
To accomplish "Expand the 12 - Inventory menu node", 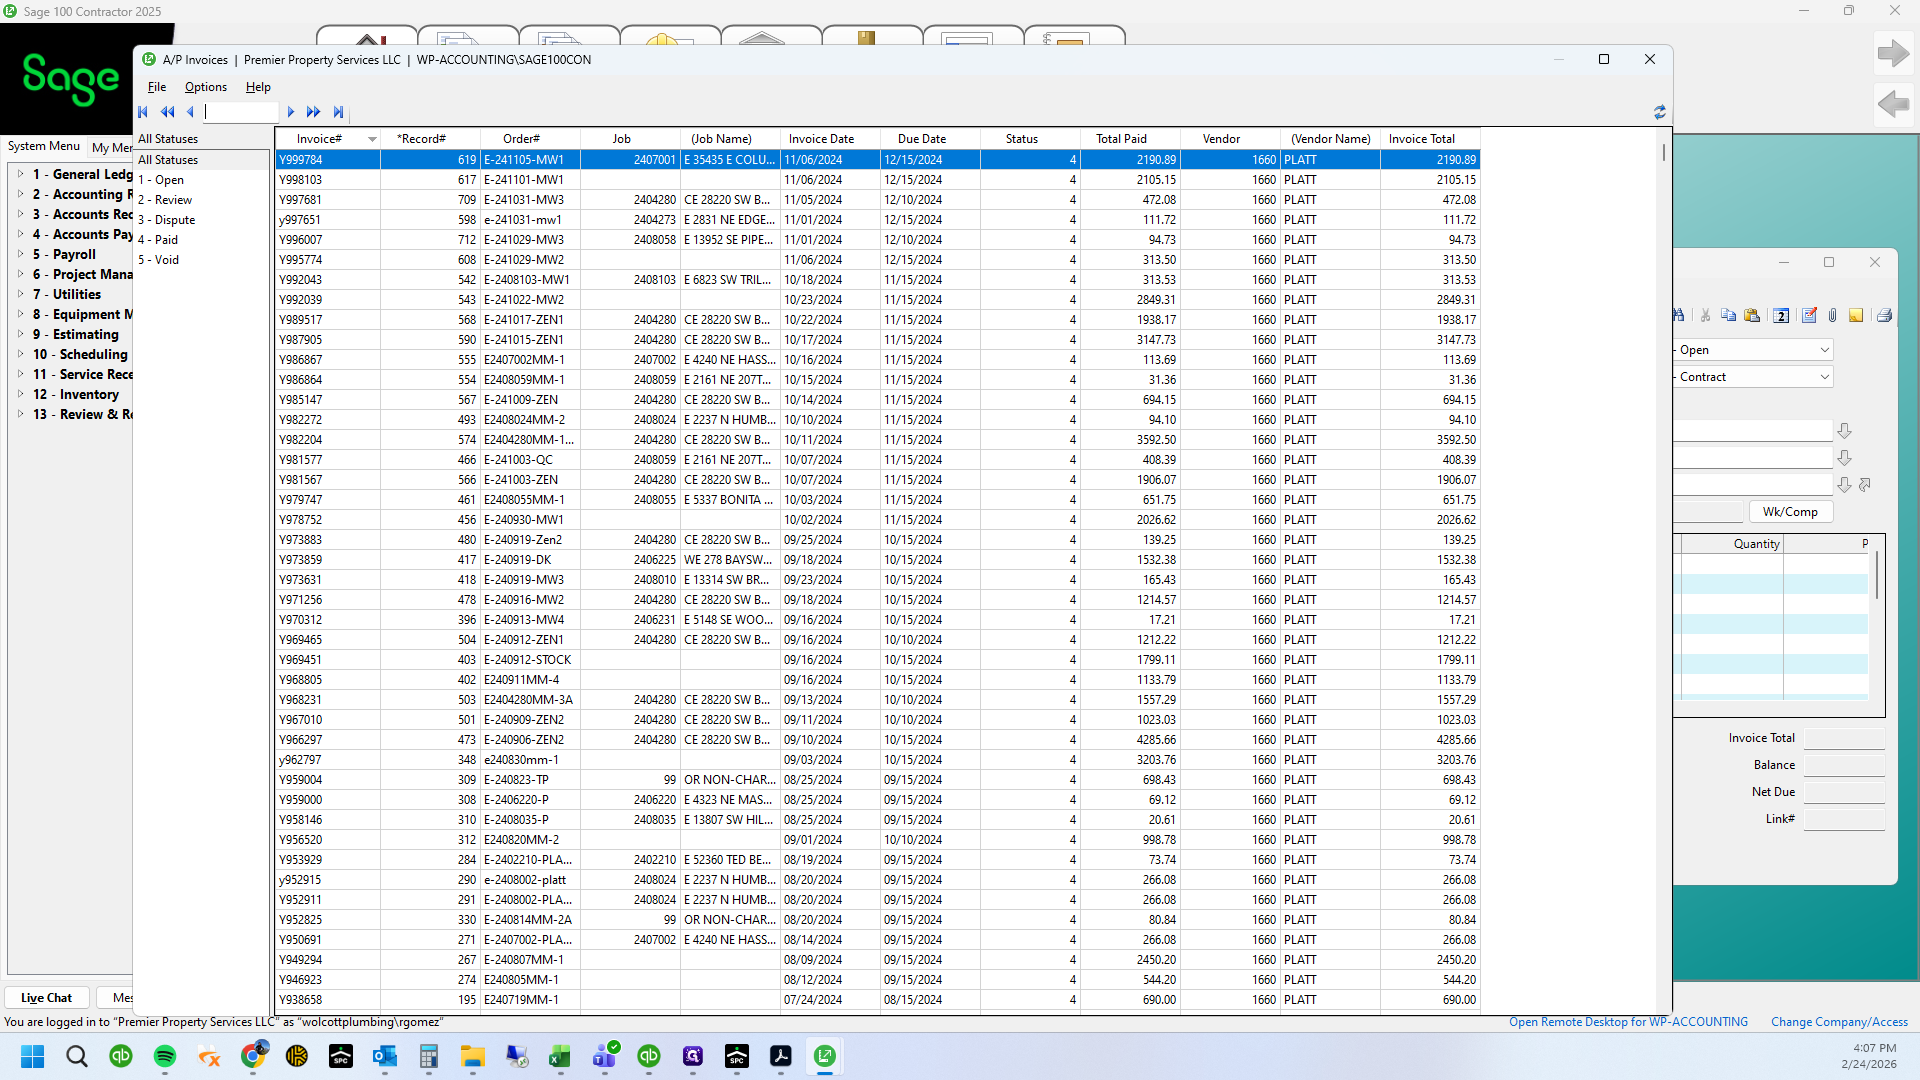I will [20, 394].
